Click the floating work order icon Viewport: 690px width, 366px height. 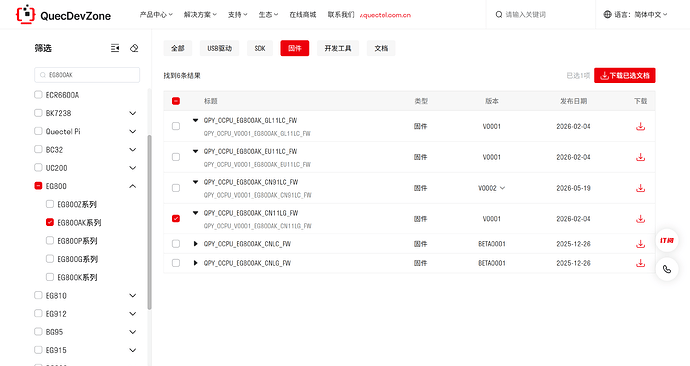(x=667, y=240)
